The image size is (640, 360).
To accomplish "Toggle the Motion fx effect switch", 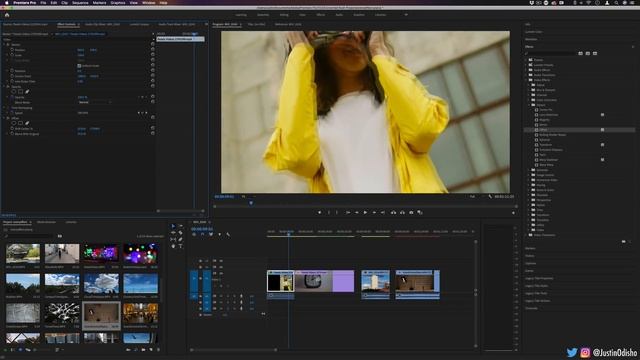I will tap(8, 44).
